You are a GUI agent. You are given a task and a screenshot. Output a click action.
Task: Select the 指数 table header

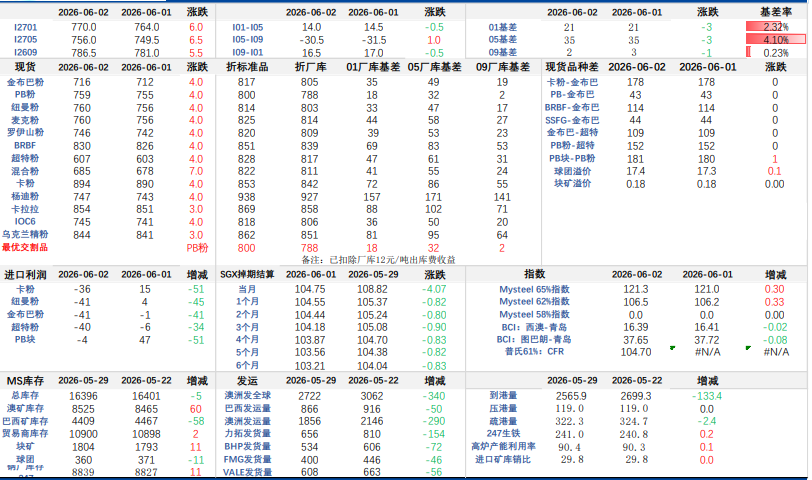[x=534, y=274]
